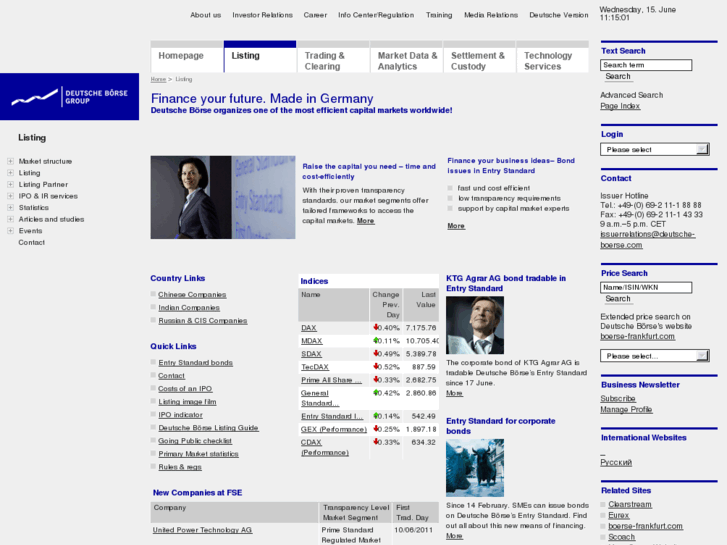This screenshot has width=727, height=545.
Task: Expand the IPO & IR services item
Action: (10, 196)
